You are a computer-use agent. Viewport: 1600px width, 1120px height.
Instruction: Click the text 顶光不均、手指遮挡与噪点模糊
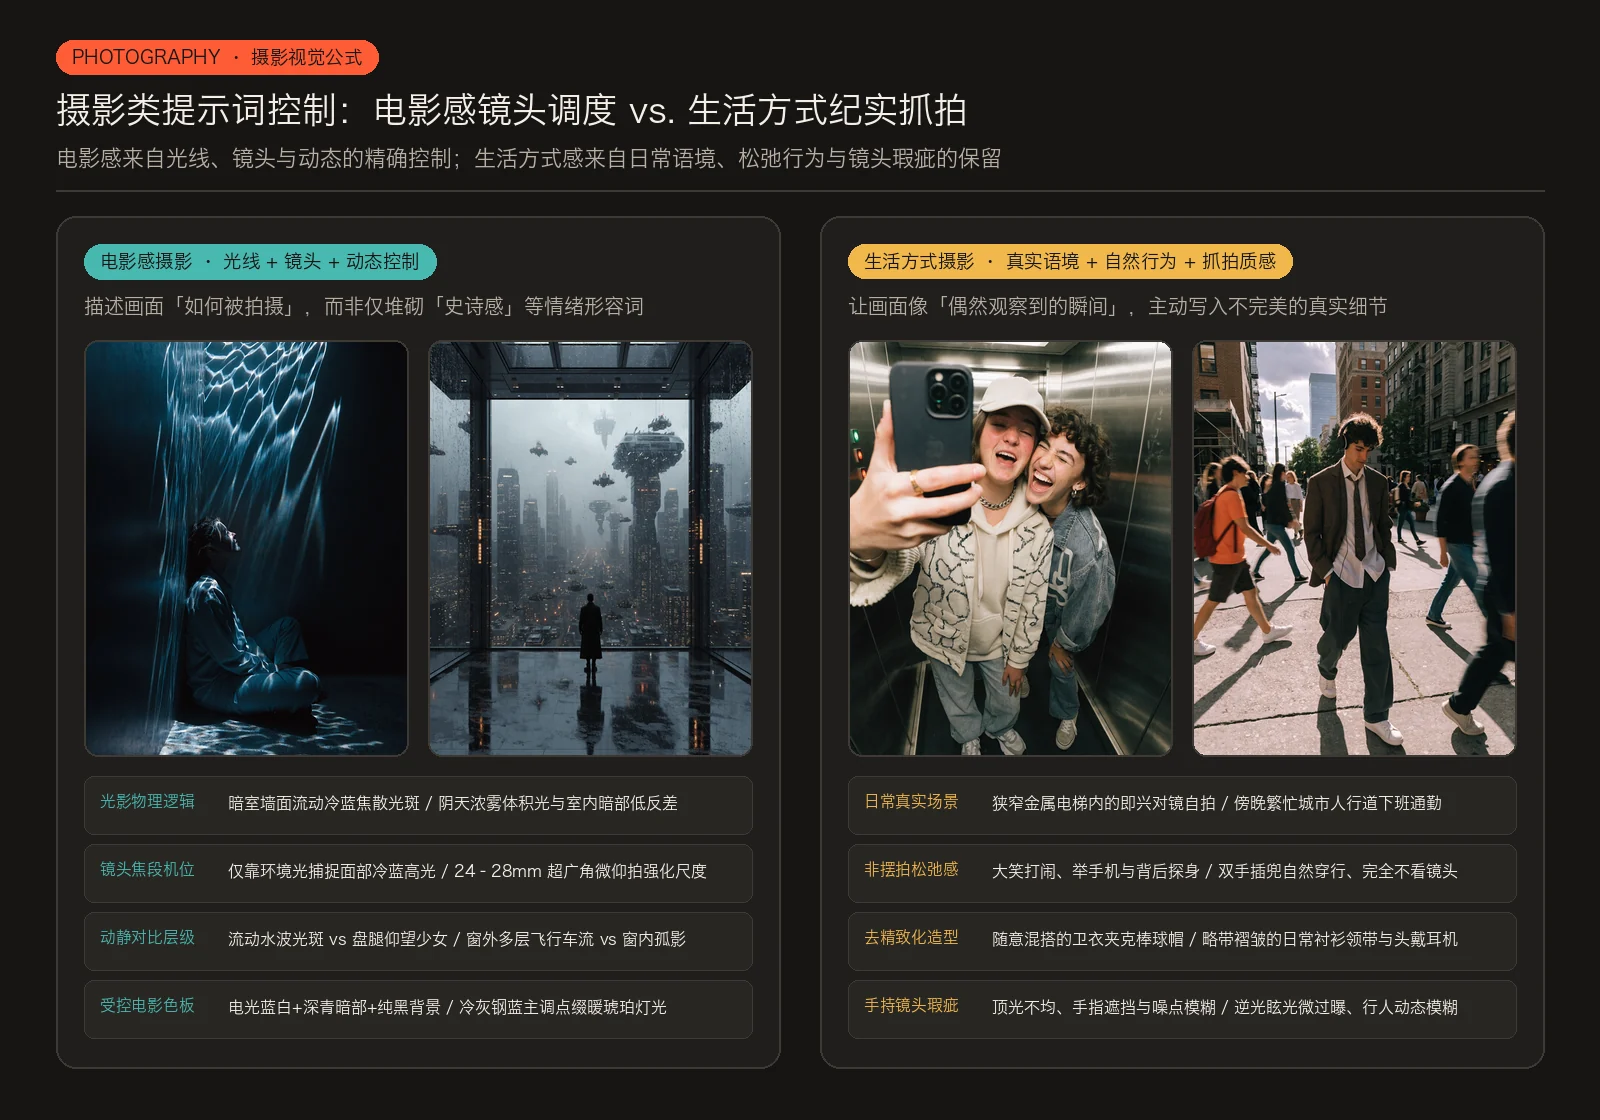click(x=1104, y=1007)
